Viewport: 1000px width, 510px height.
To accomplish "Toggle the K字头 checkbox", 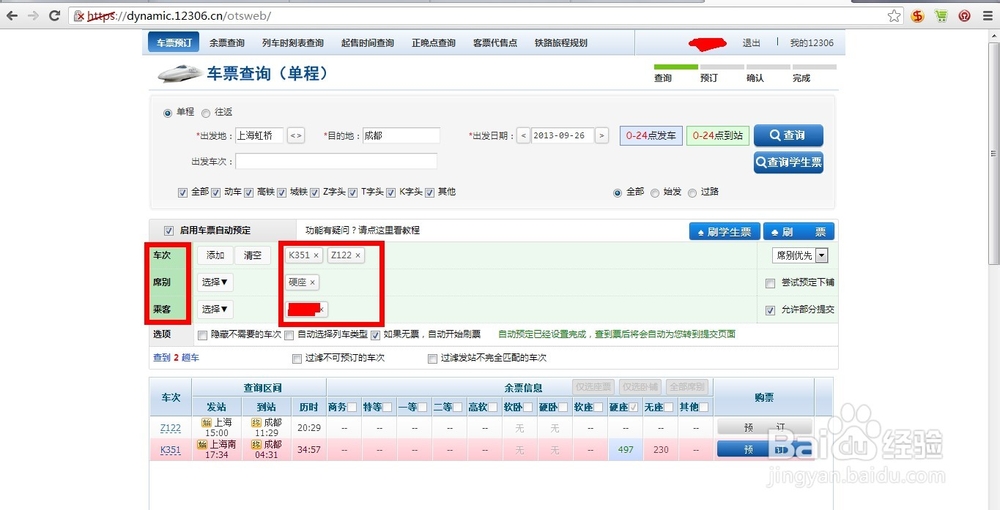I will pyautogui.click(x=391, y=193).
